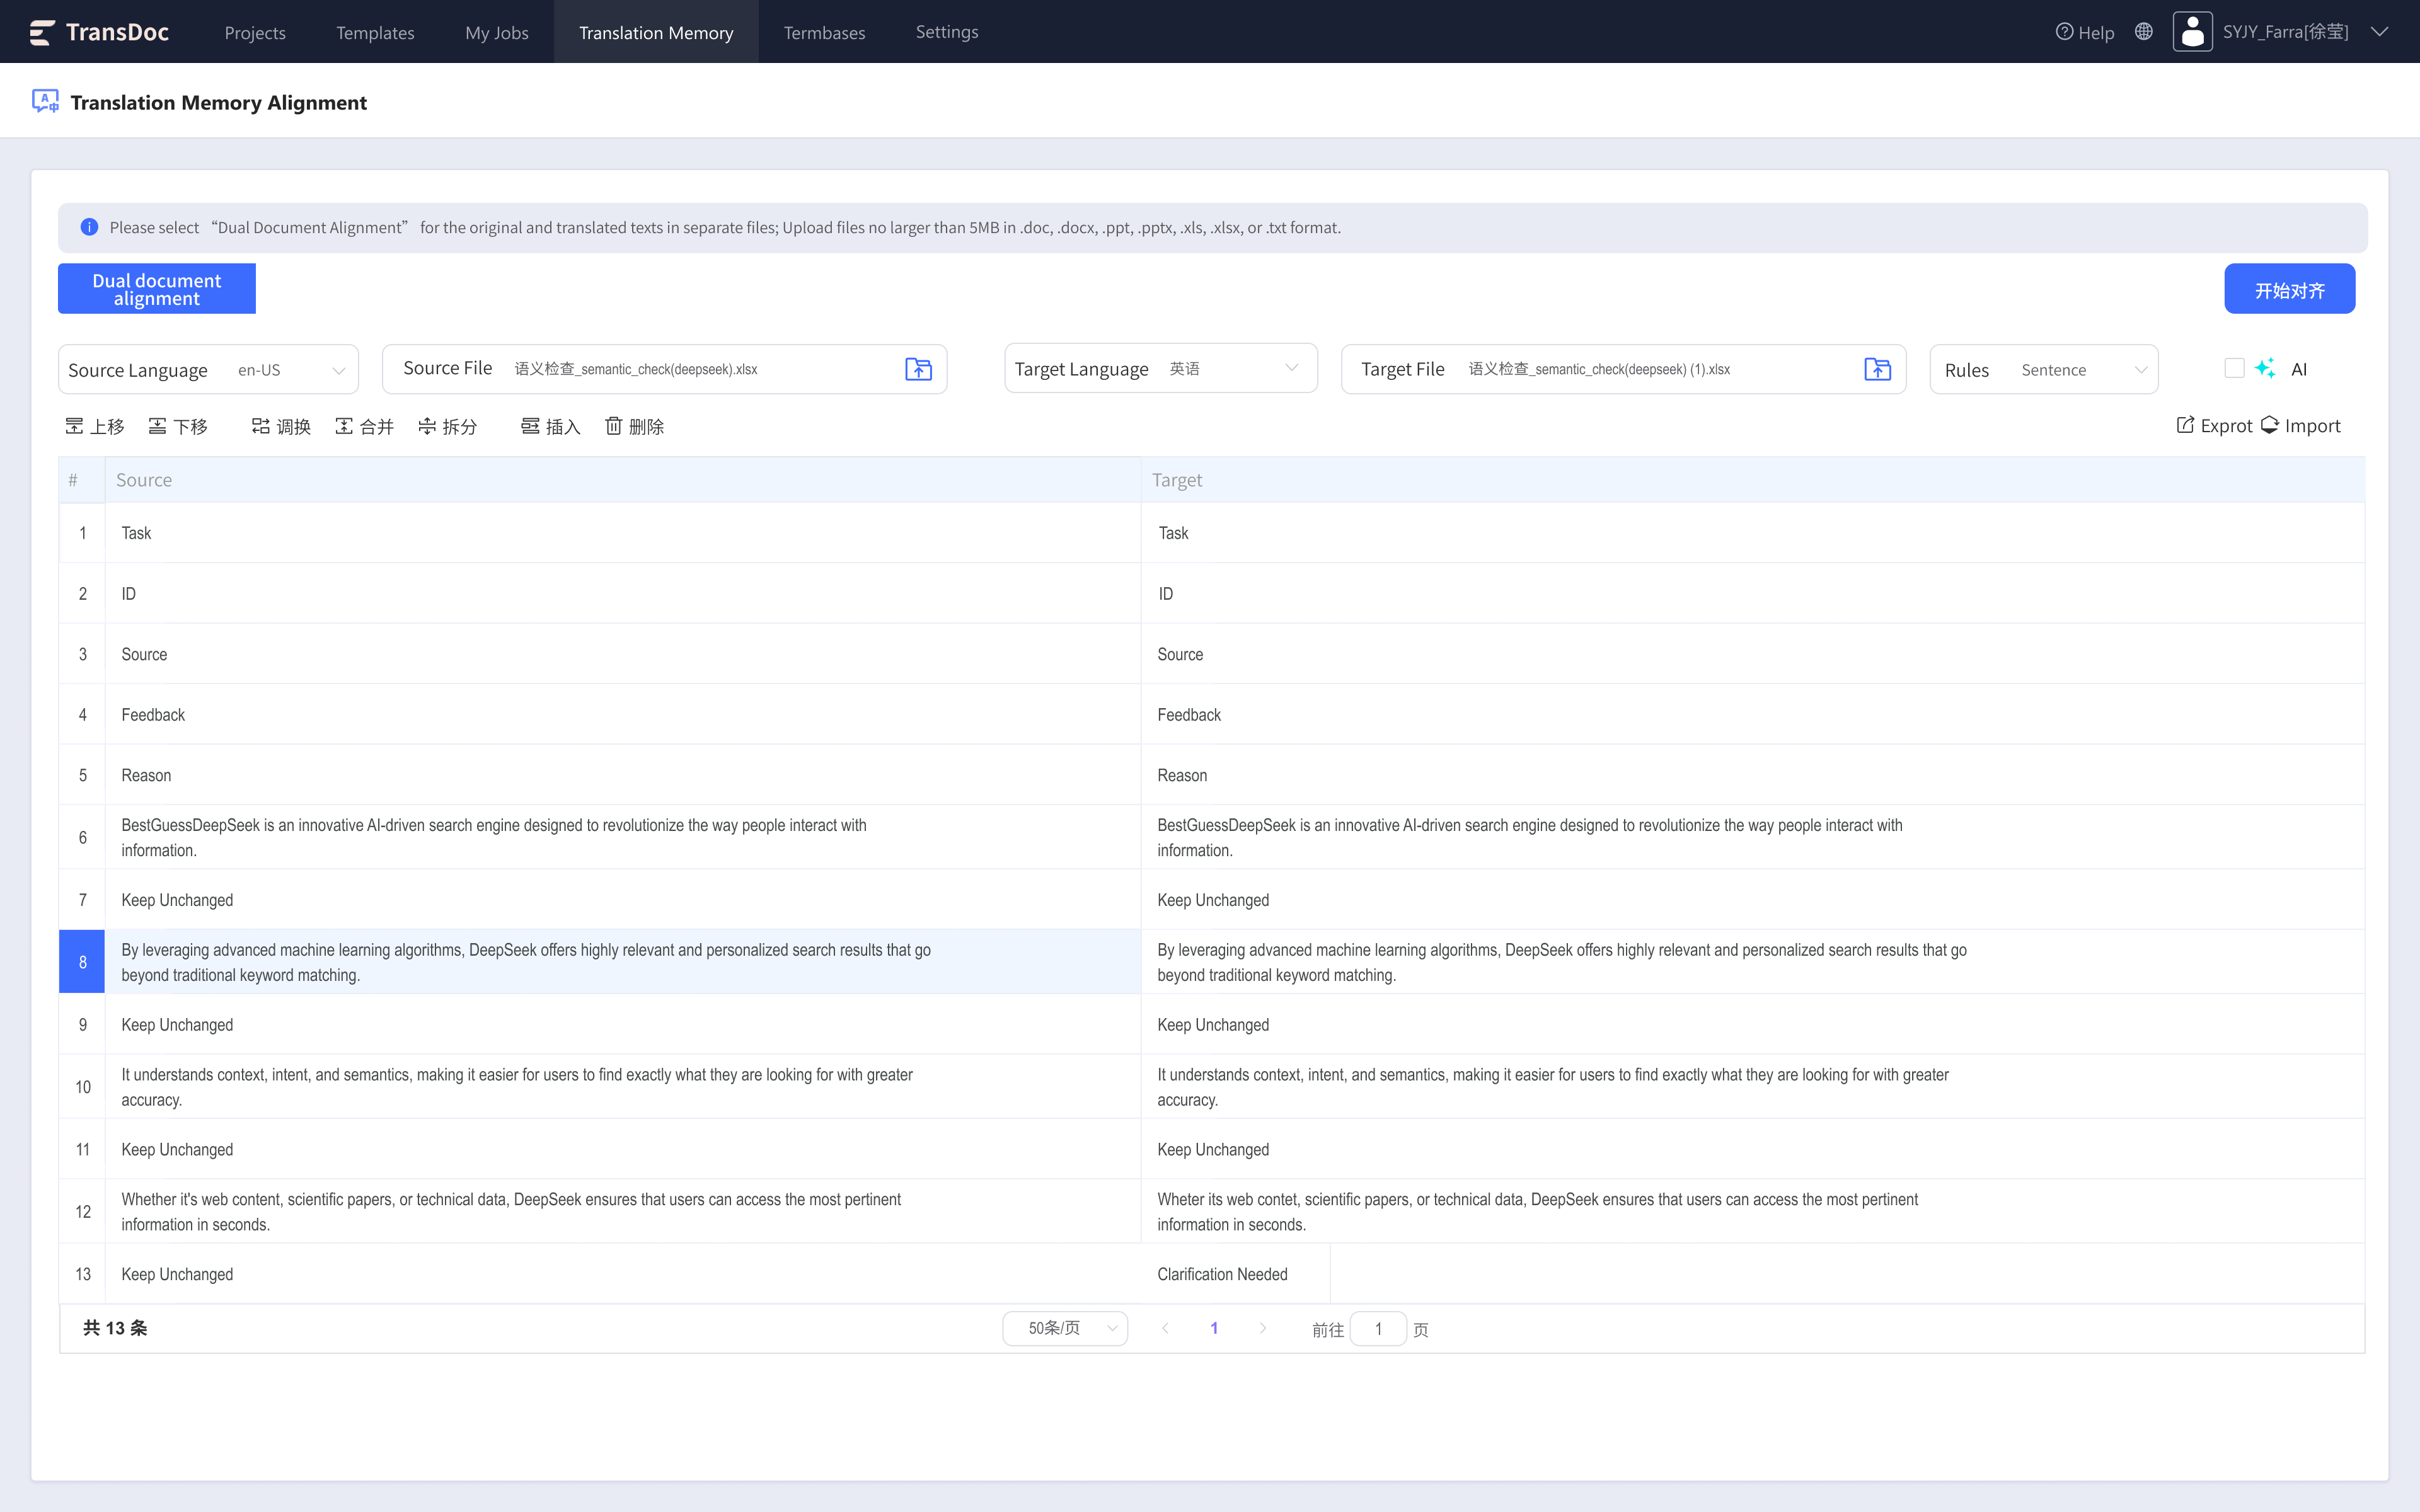Upload a source file via folder icon
The image size is (2420, 1512).
click(x=918, y=369)
